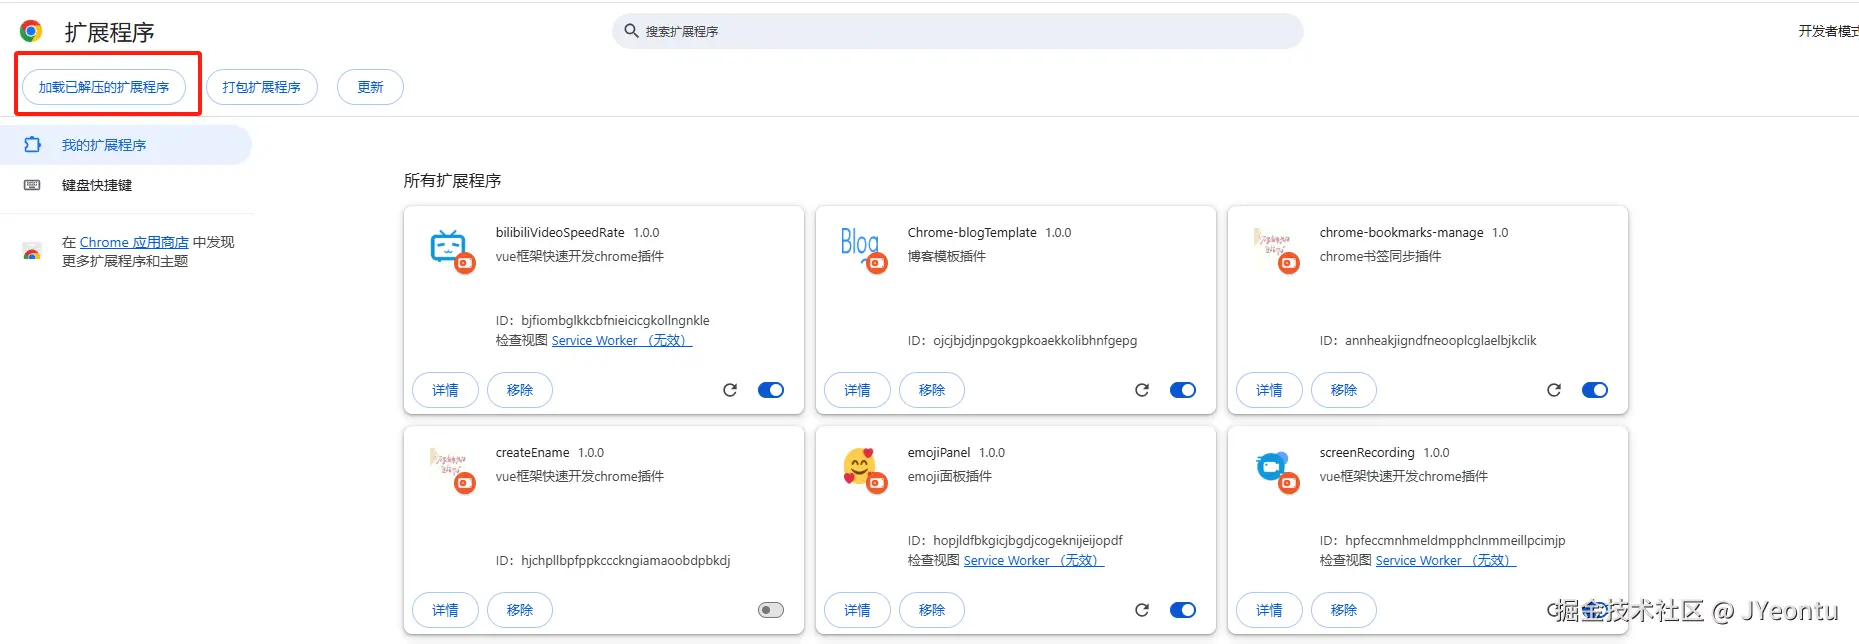Click the chrome书签同步插件 description
Image resolution: width=1859 pixels, height=644 pixels.
(1380, 256)
